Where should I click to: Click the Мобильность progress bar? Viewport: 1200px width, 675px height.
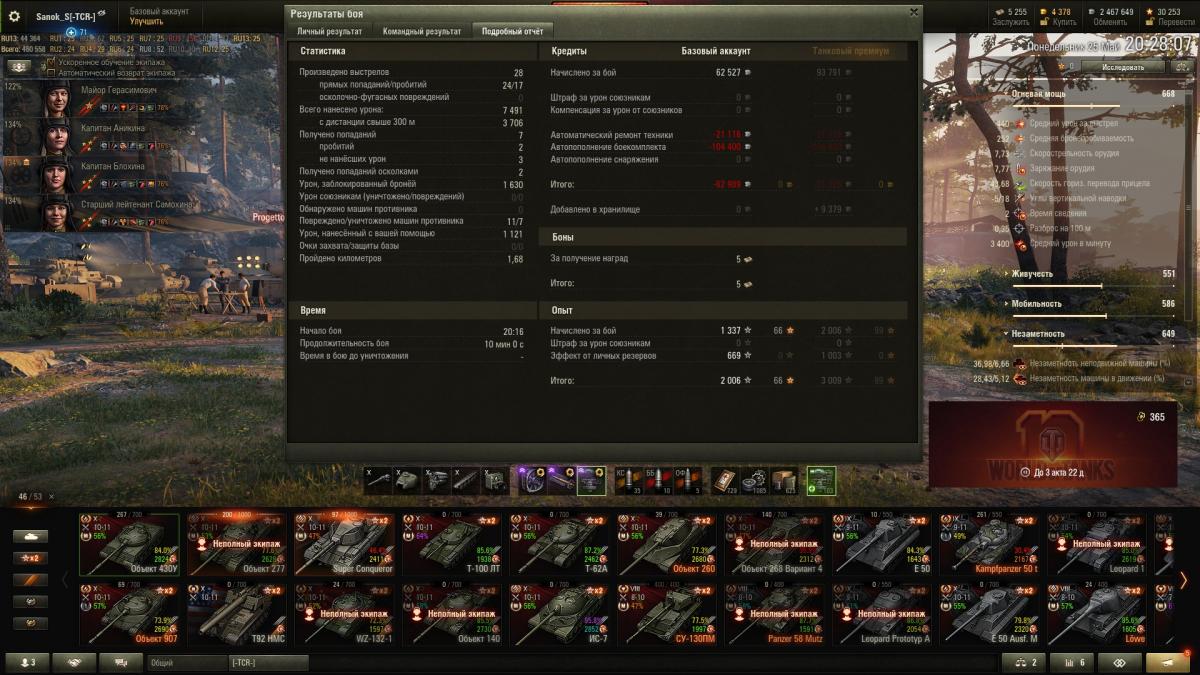(x=1094, y=315)
